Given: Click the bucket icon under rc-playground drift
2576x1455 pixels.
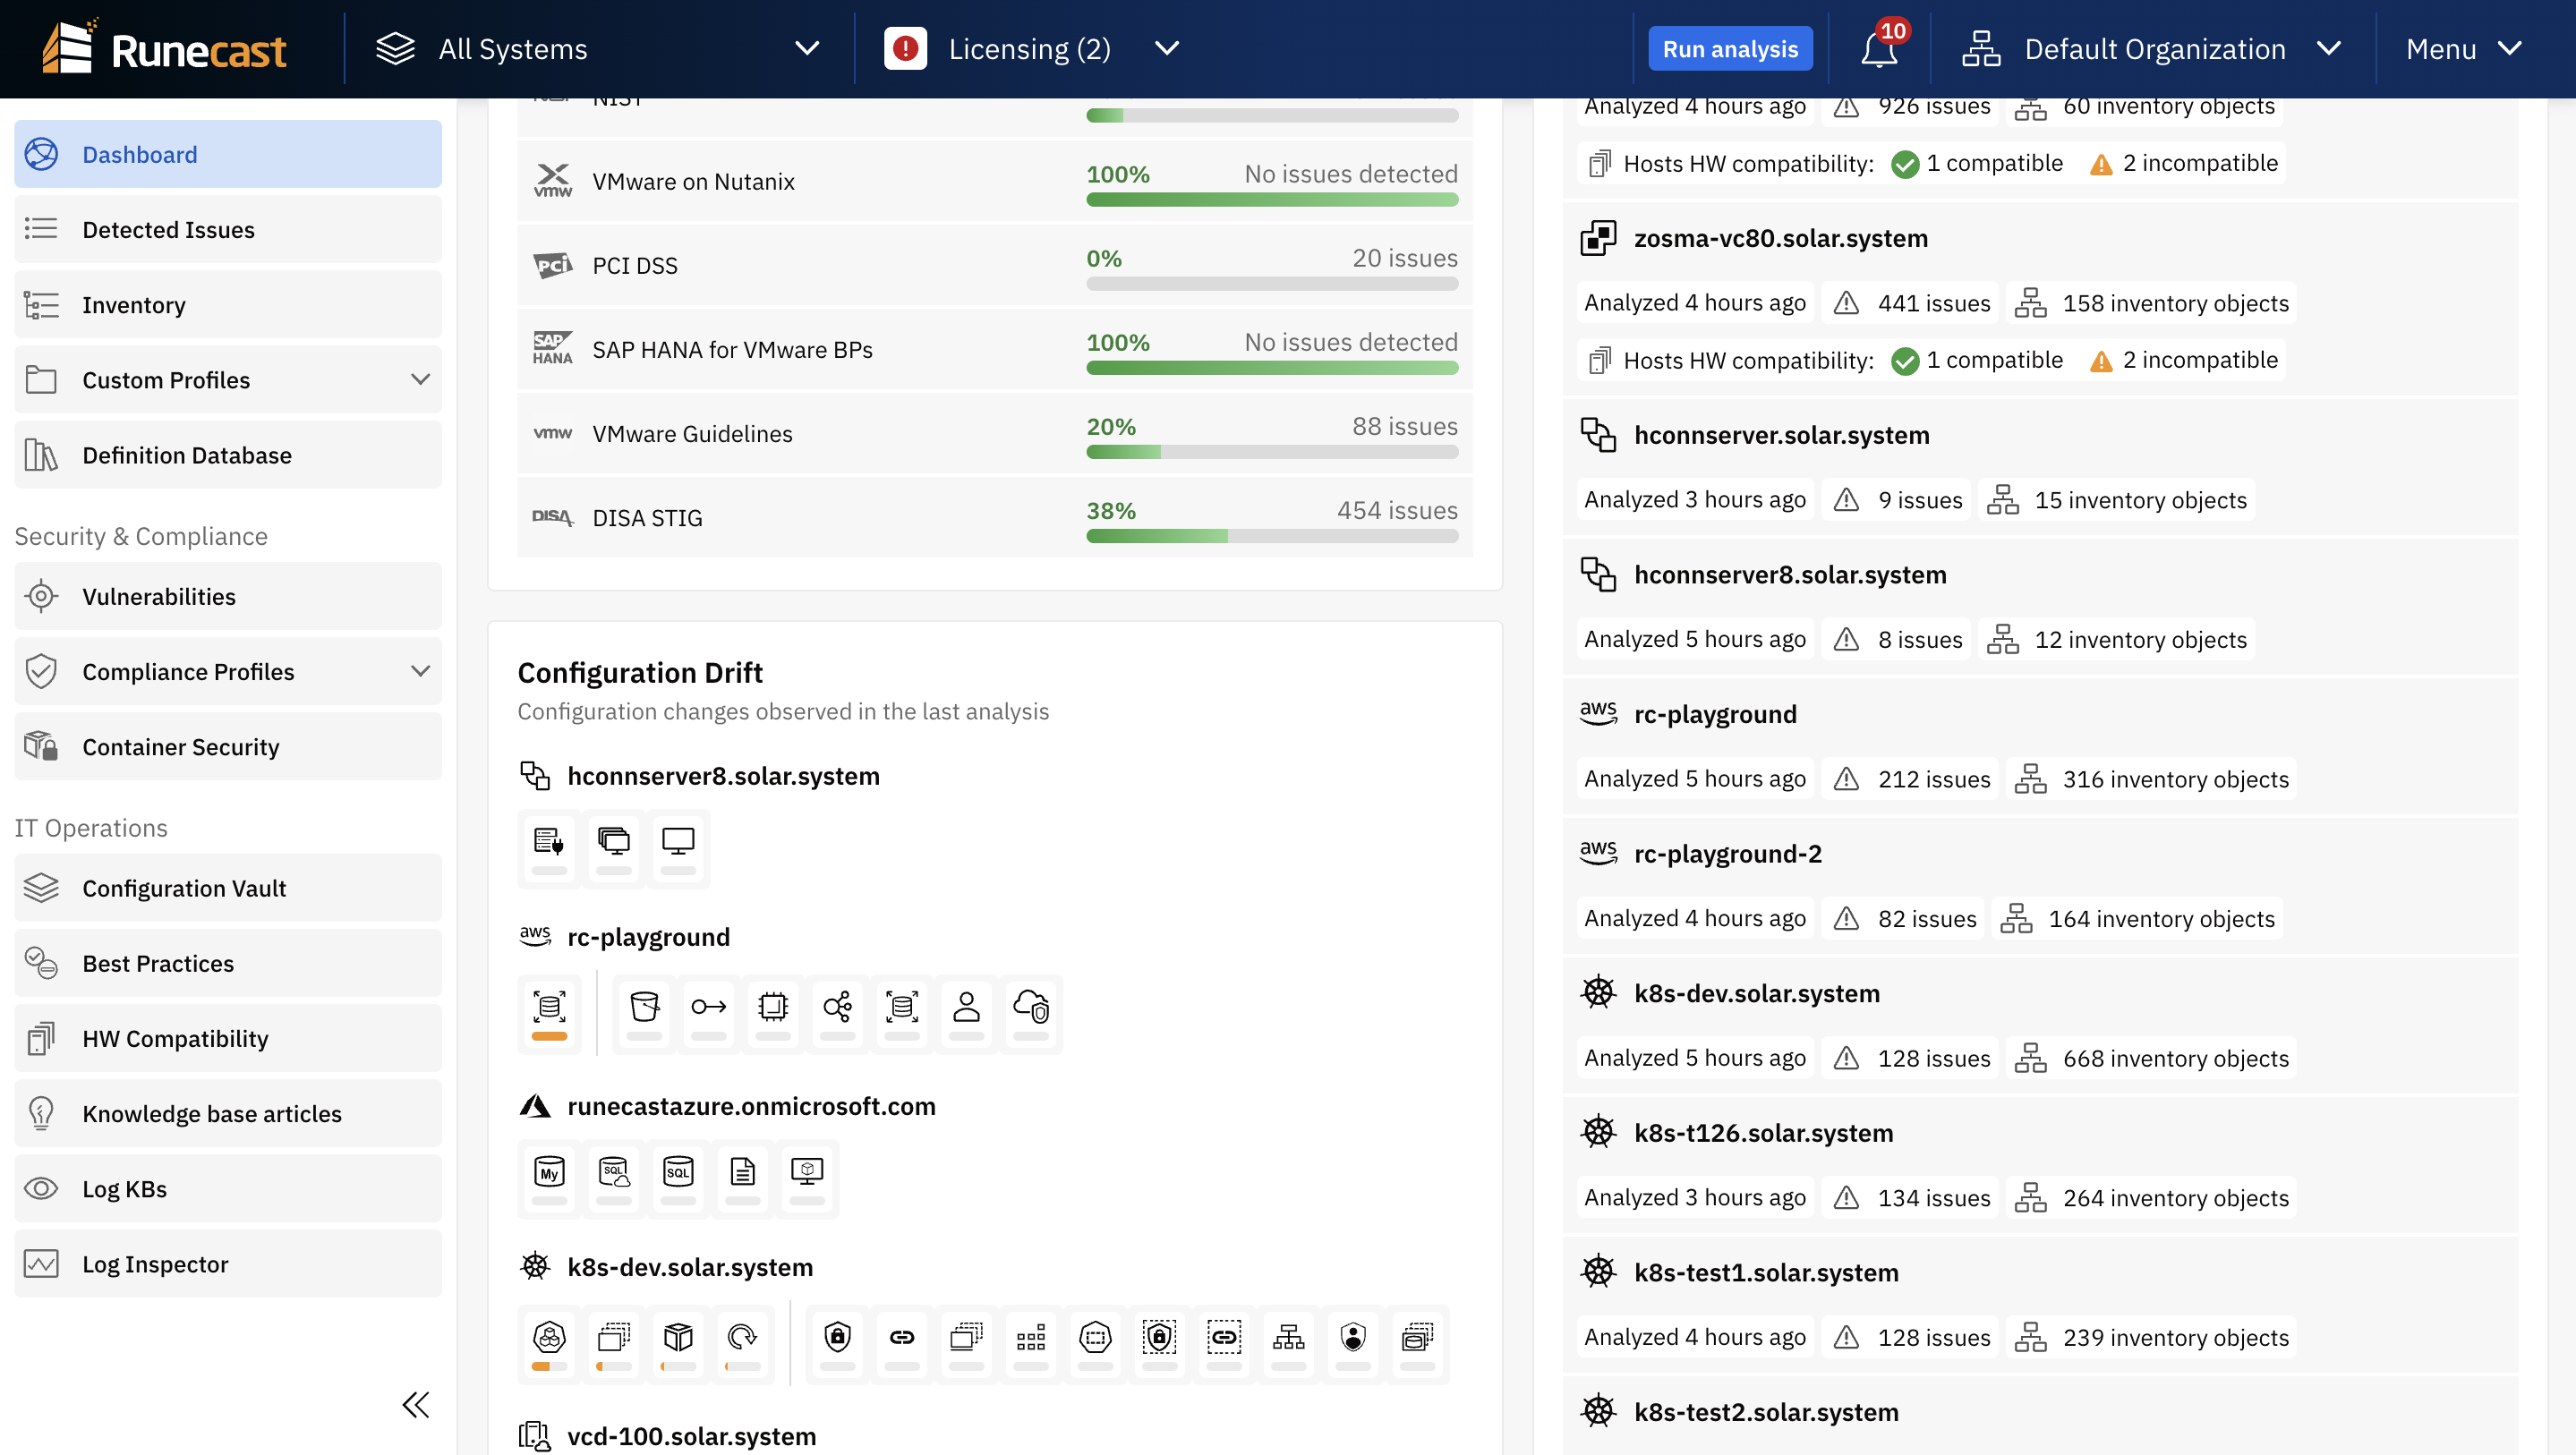Looking at the screenshot, I should pos(644,1006).
